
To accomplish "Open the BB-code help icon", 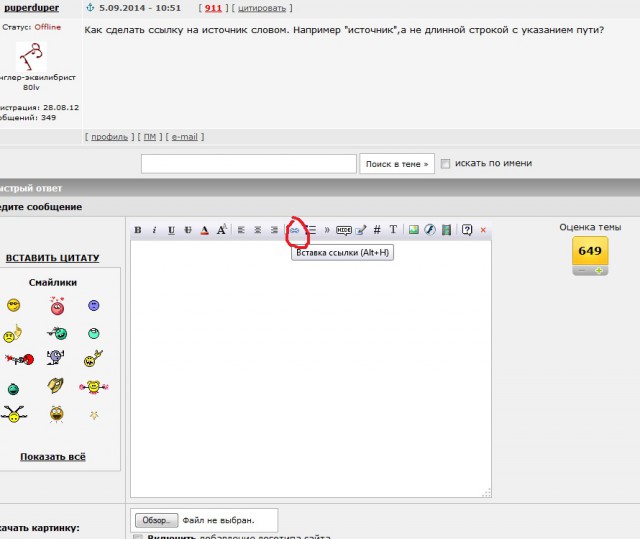I will click(467, 230).
